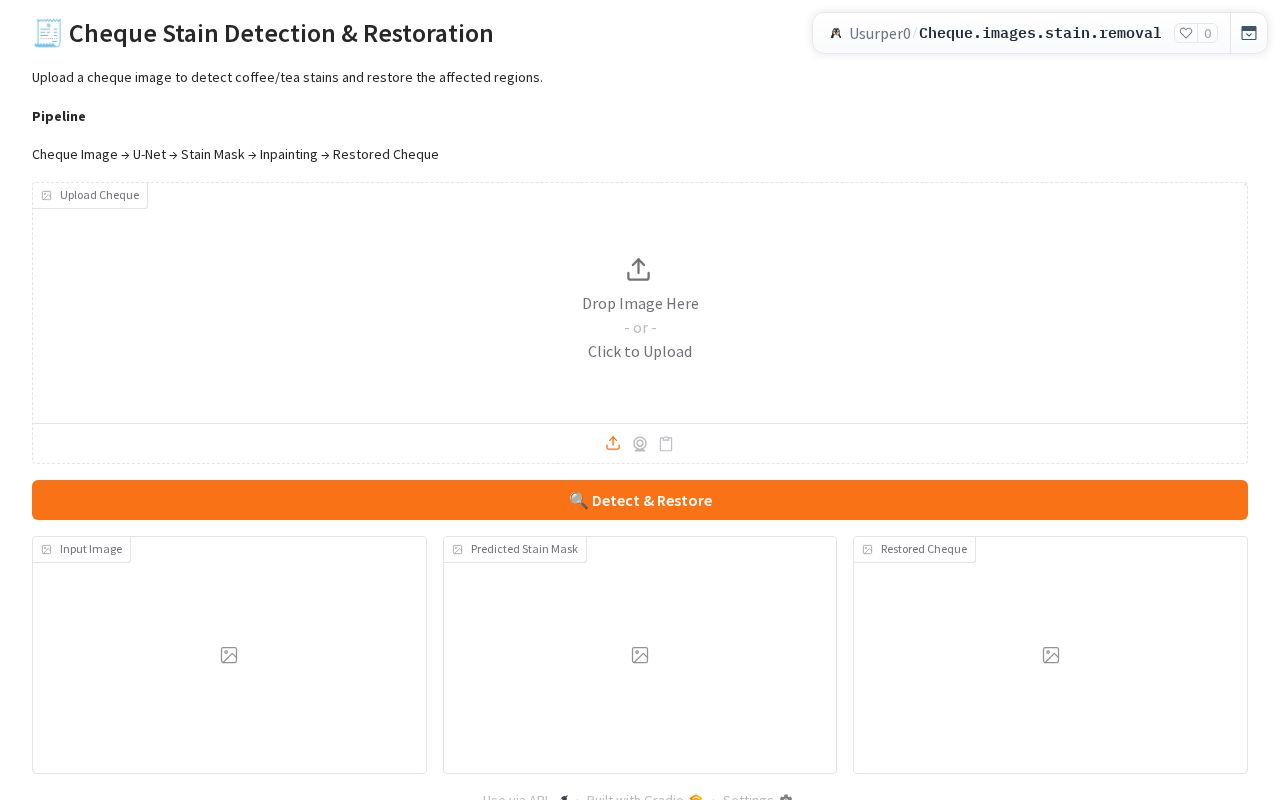1280x800 pixels.
Task: Click the Predicted Stain Mask placeholder icon
Action: 640,655
